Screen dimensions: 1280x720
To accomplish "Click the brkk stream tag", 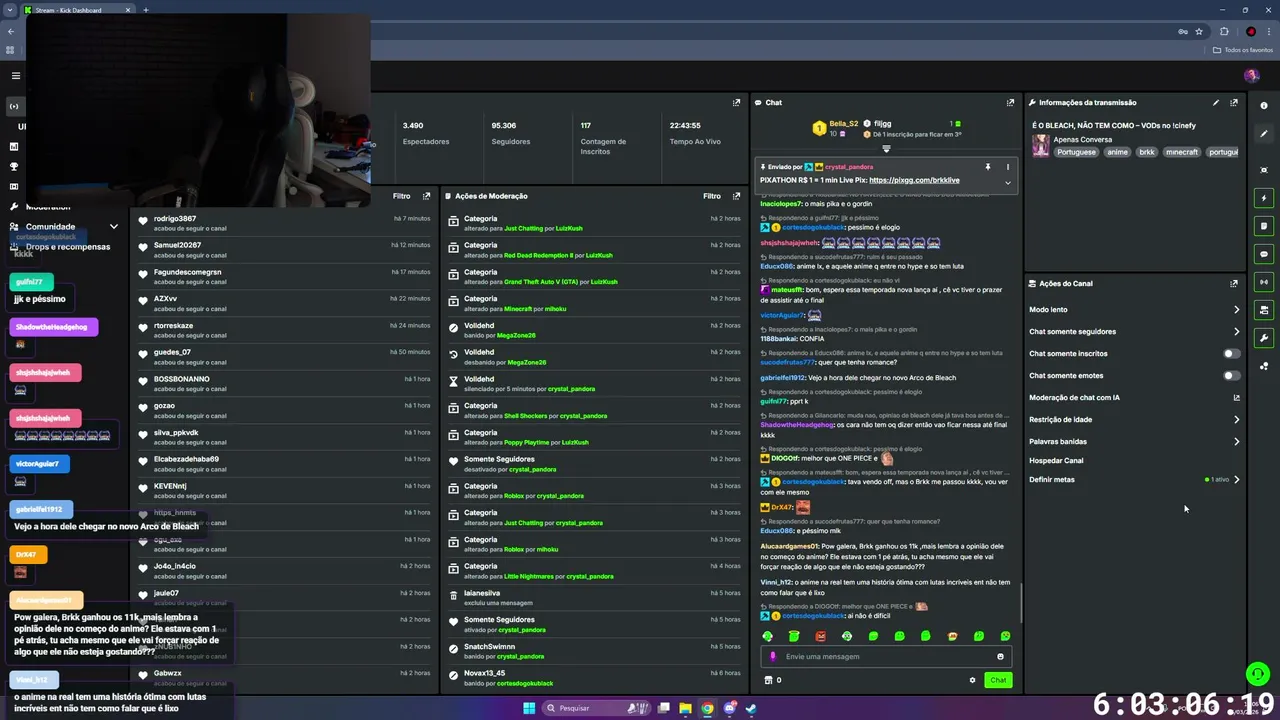I will (1146, 152).
